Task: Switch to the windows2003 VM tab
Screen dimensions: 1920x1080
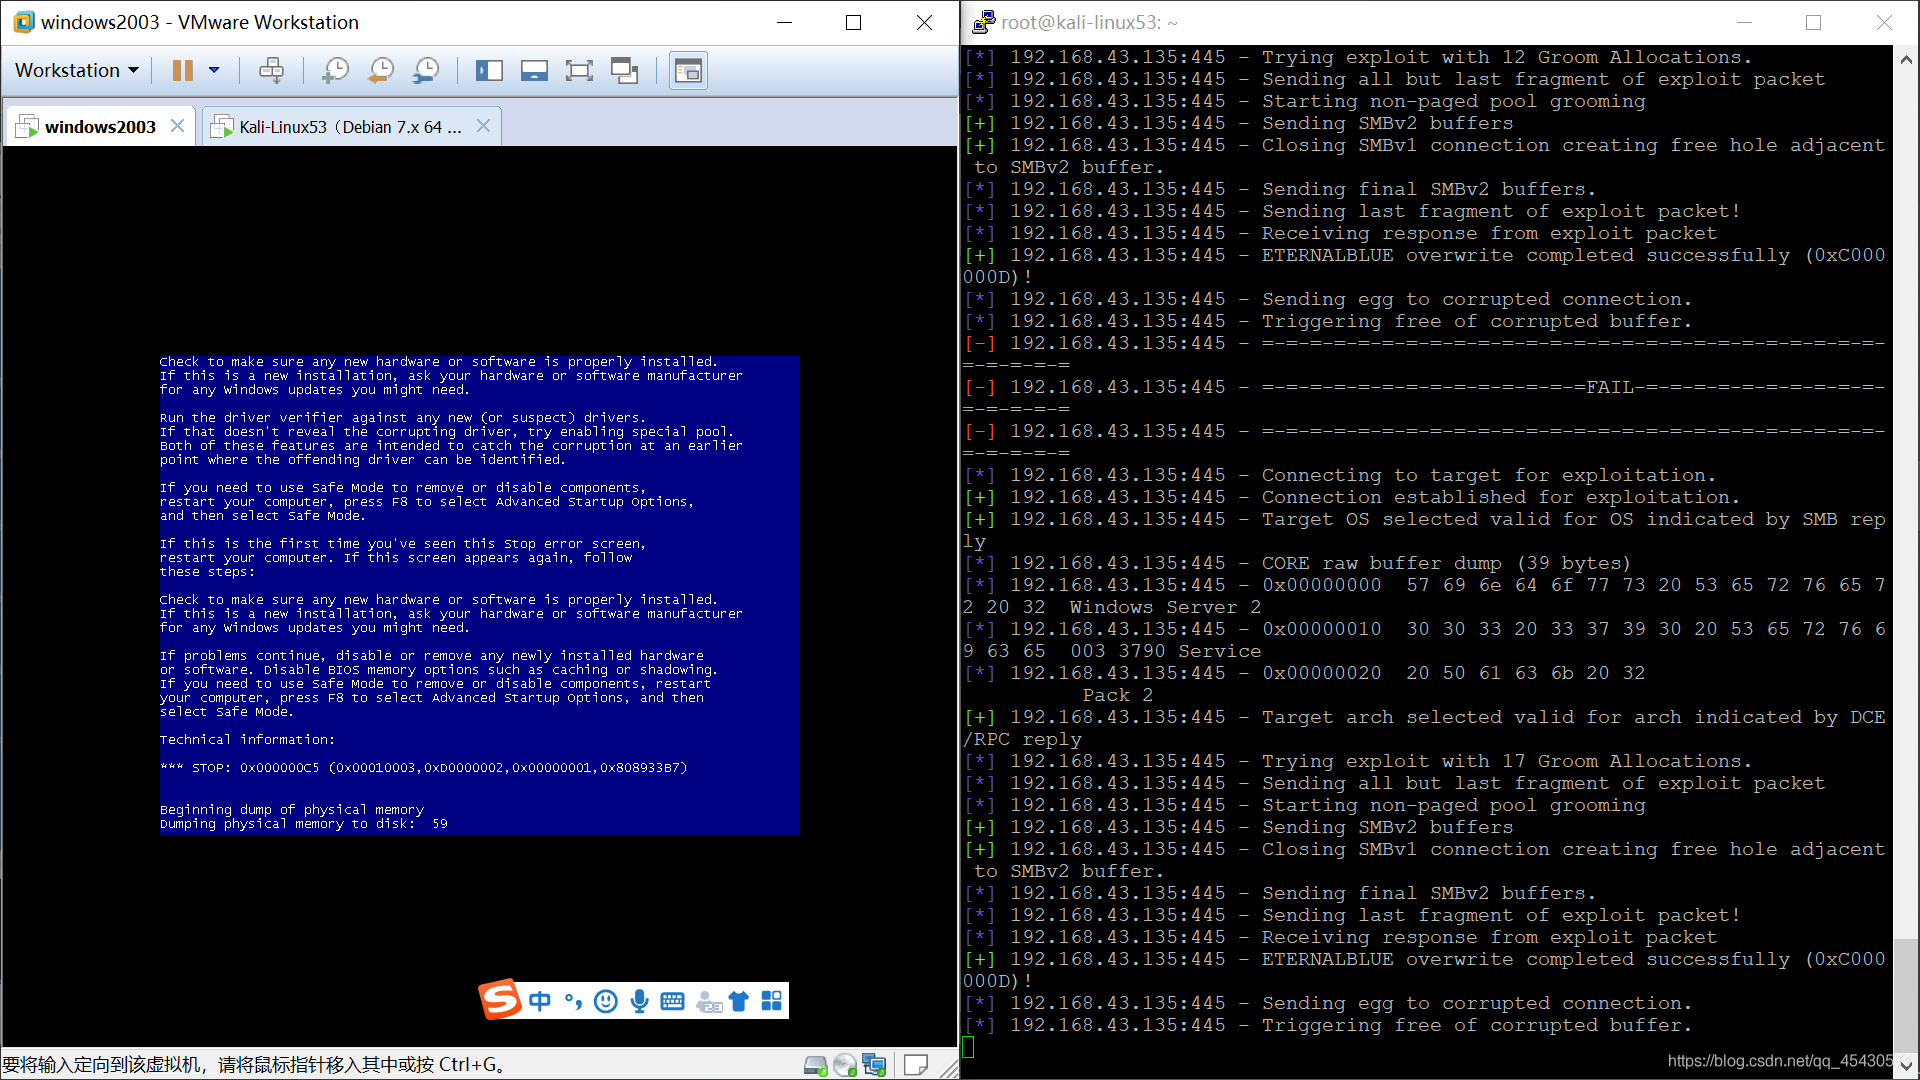Action: [99, 127]
